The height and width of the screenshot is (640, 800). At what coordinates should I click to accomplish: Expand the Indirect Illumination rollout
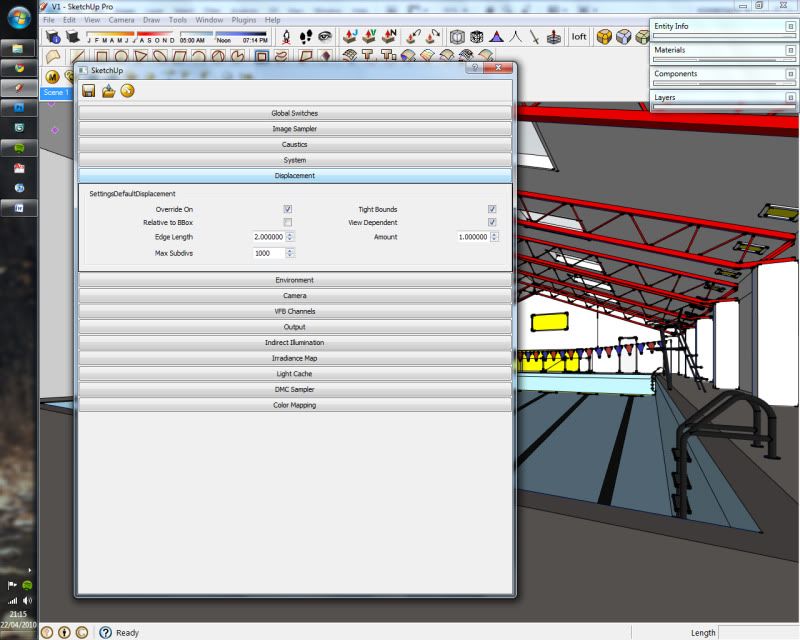click(295, 342)
